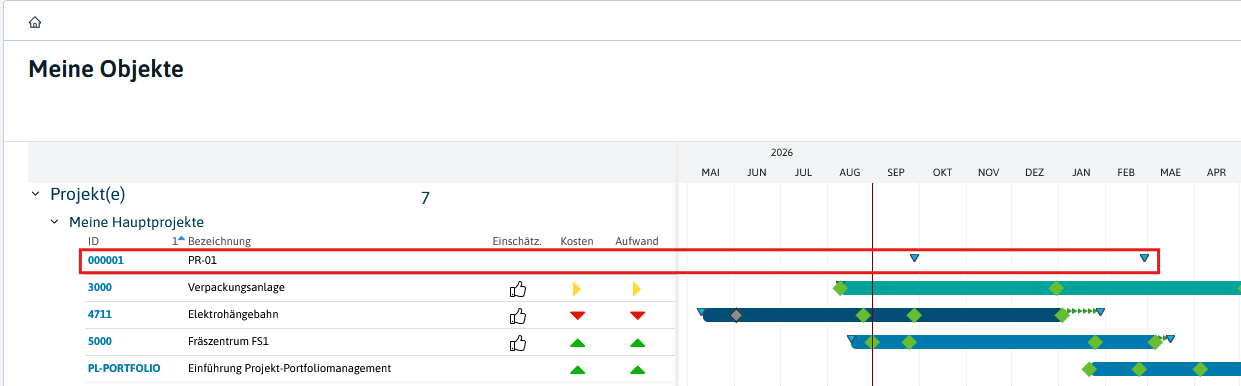Screen dimensions: 1241x386
Task: Select the PR-01 project name
Action: click(202, 260)
